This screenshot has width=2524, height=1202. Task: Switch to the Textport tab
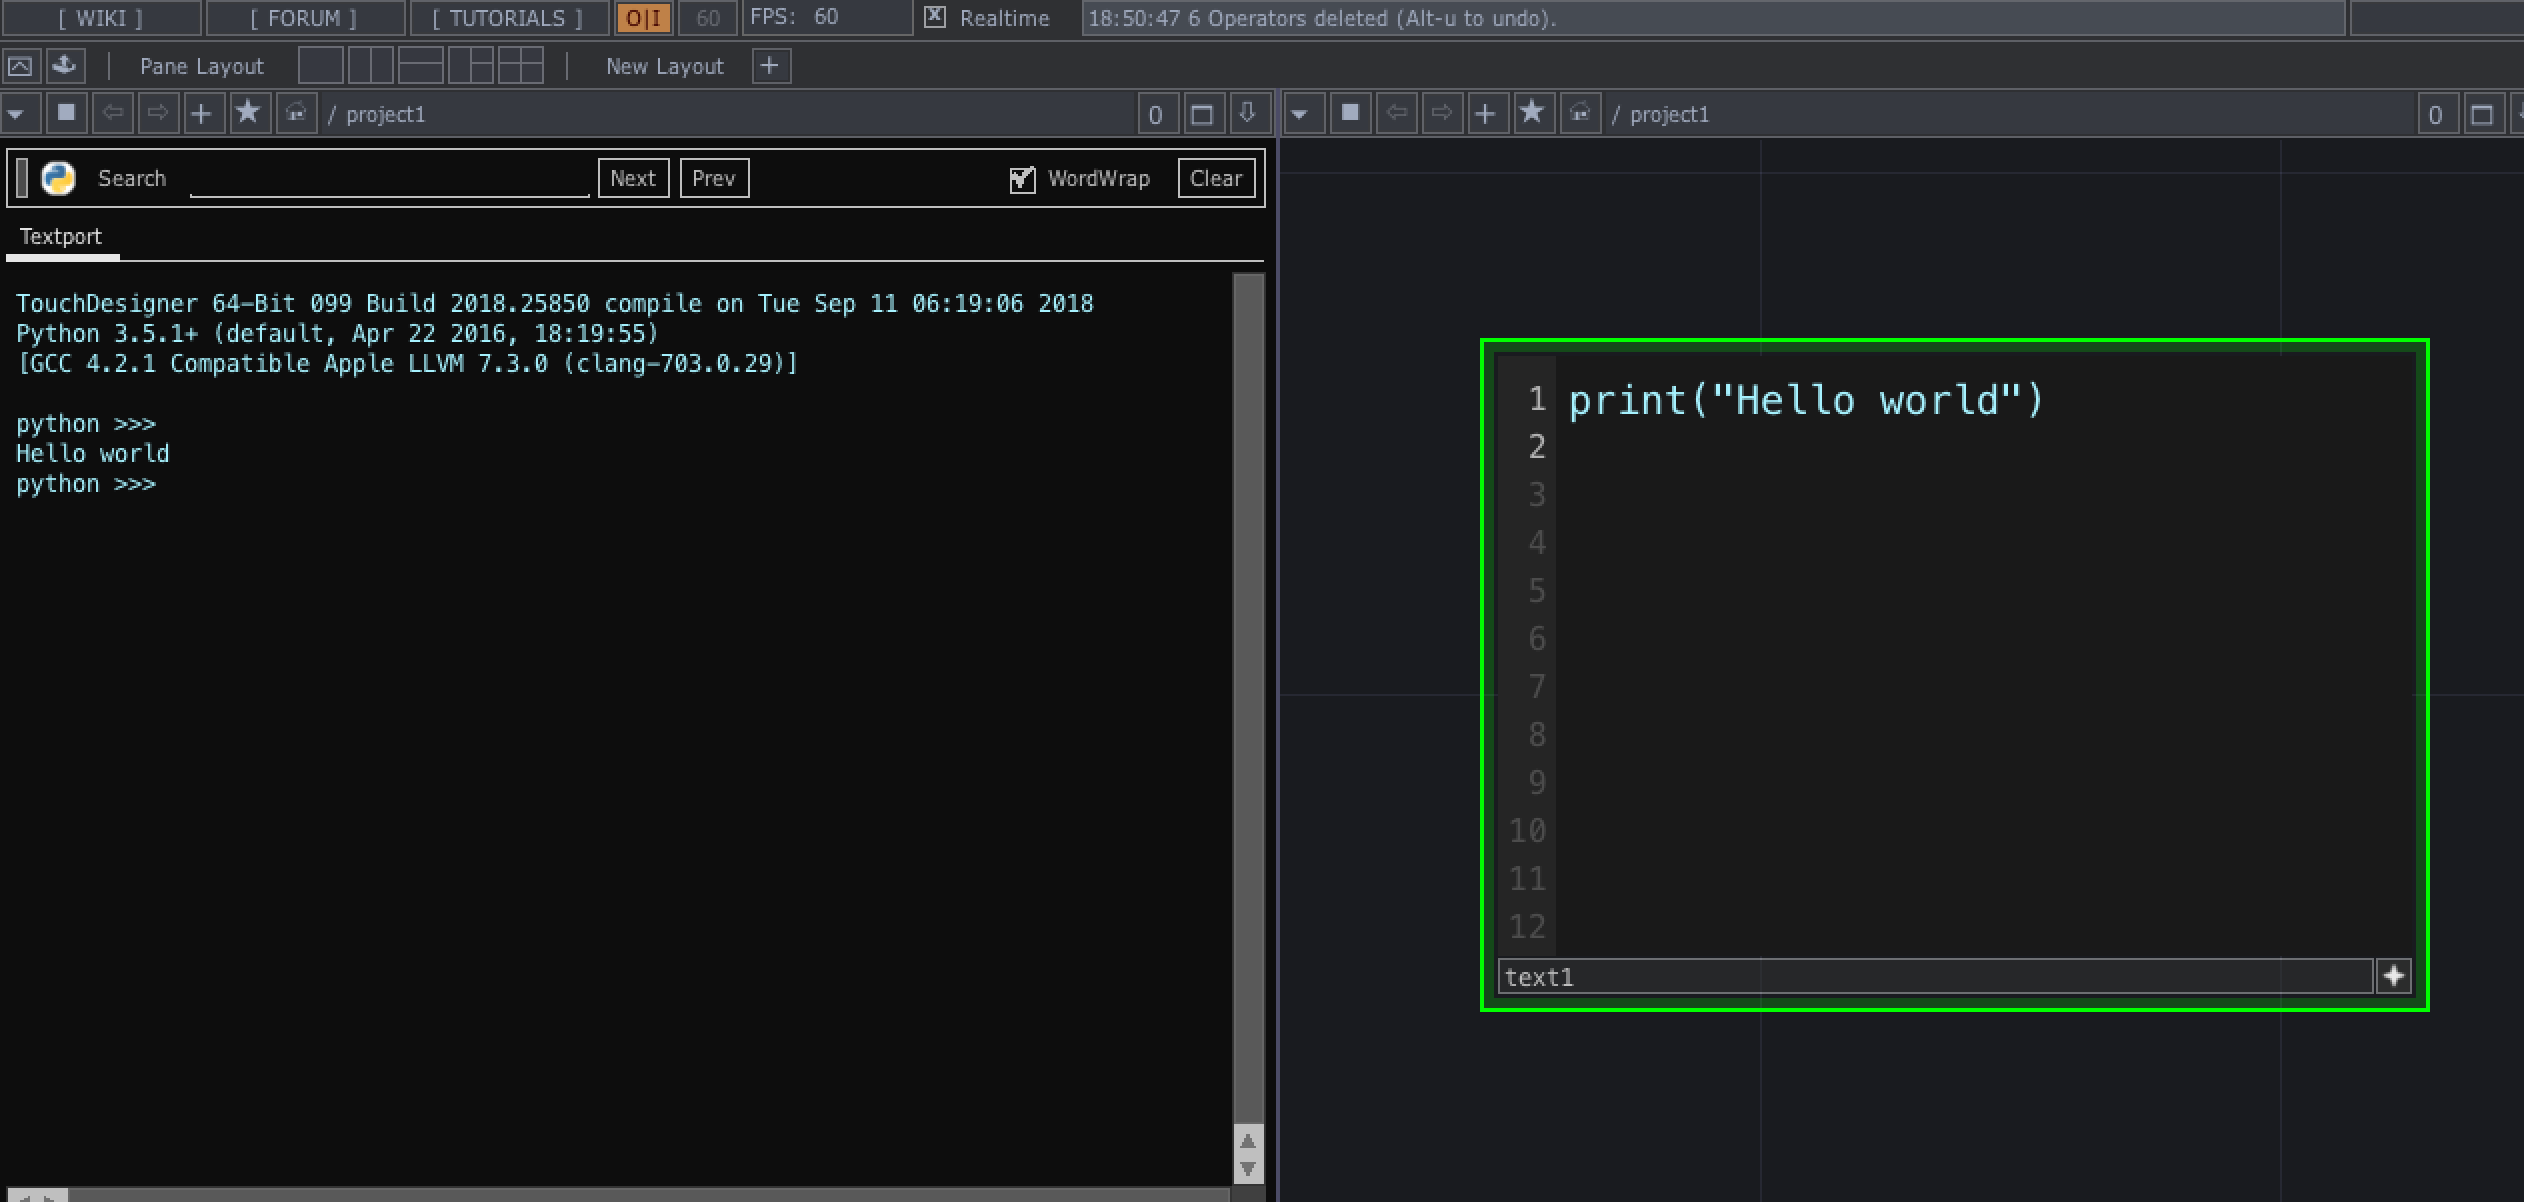pos(61,236)
